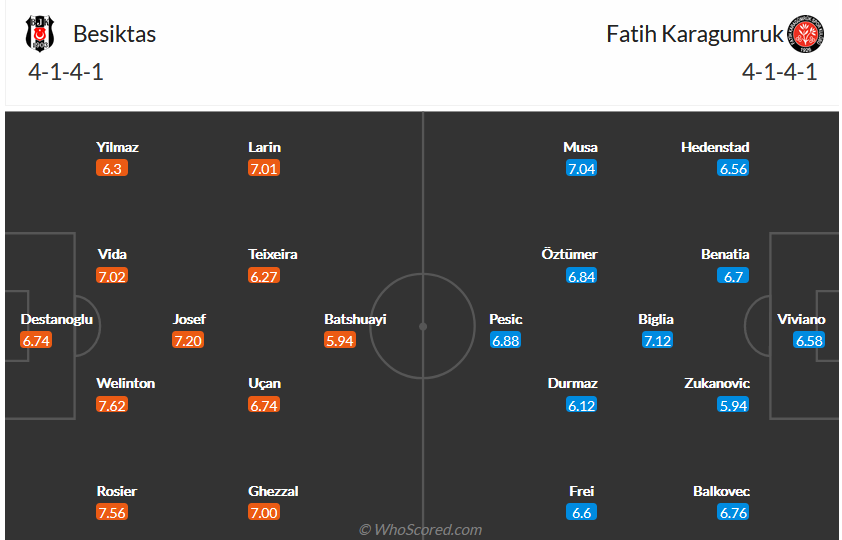Screen dimensions: 842x540
Task: Click Josef's 7.20 rating badge
Action: point(189,341)
